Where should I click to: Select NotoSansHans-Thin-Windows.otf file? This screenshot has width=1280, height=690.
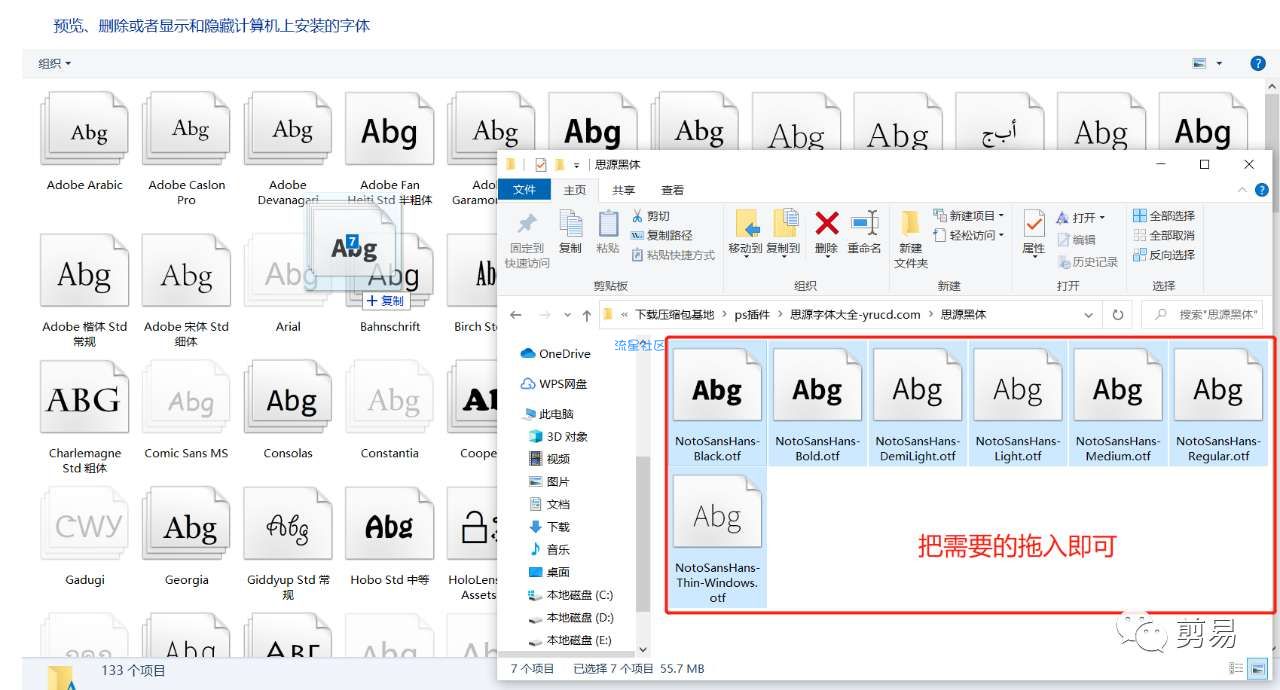click(718, 540)
